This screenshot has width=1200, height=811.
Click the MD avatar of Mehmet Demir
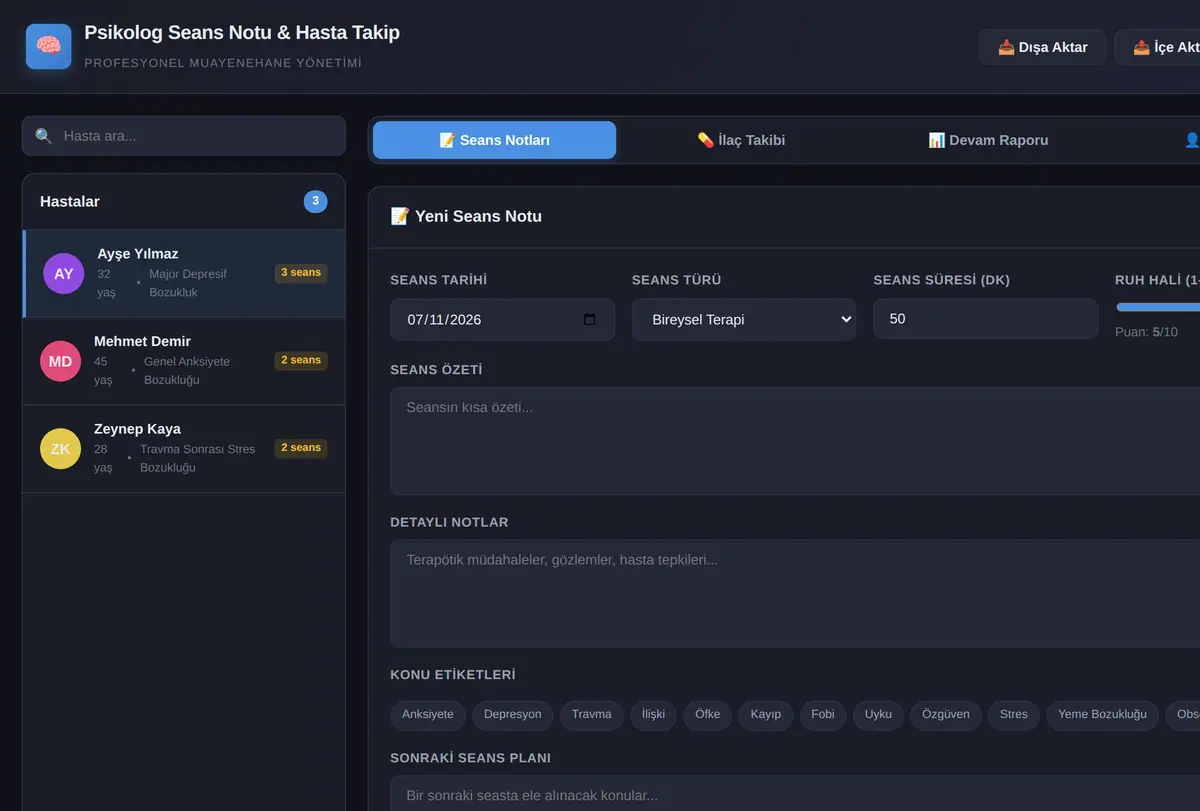click(61, 361)
